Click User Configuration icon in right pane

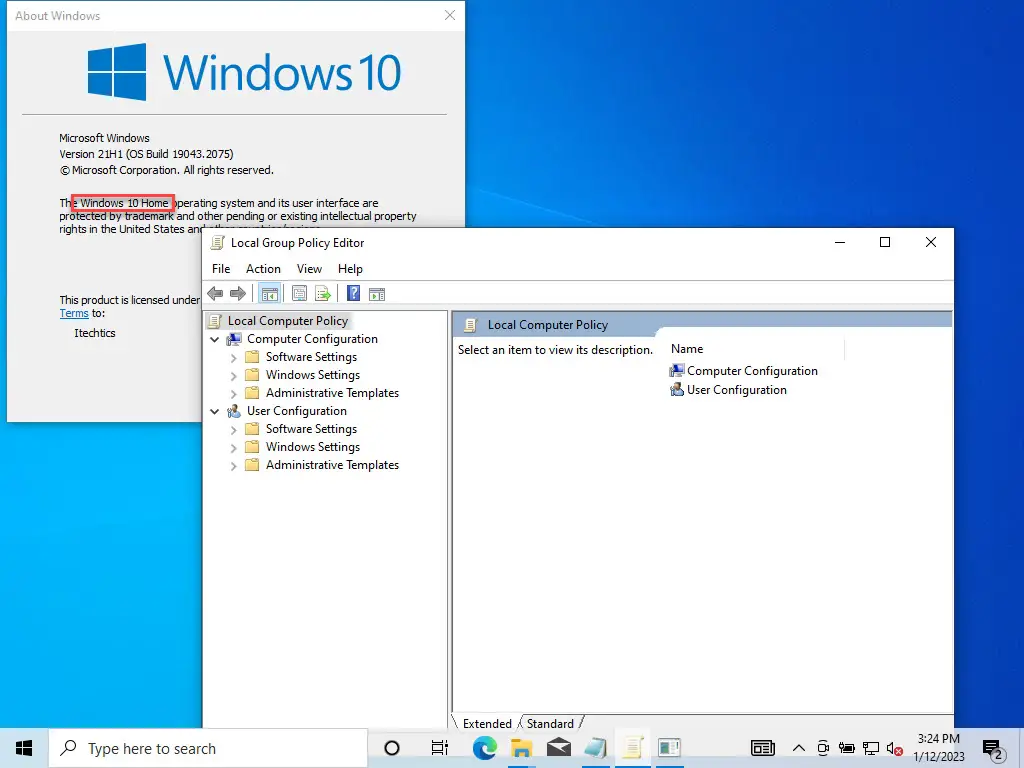point(677,390)
